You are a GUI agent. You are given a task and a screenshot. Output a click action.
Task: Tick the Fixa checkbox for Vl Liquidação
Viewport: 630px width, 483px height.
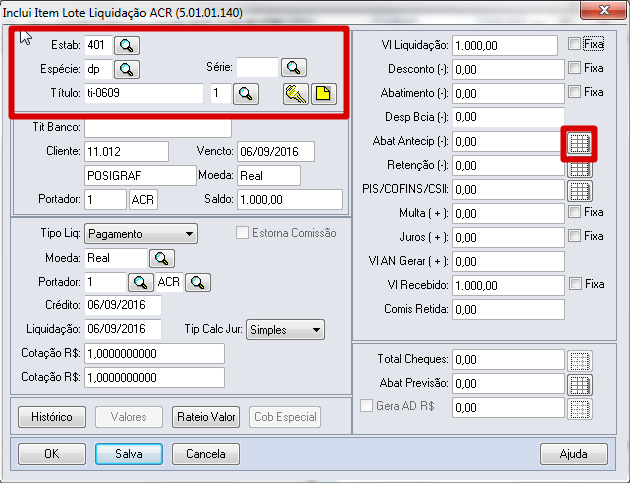[575, 44]
